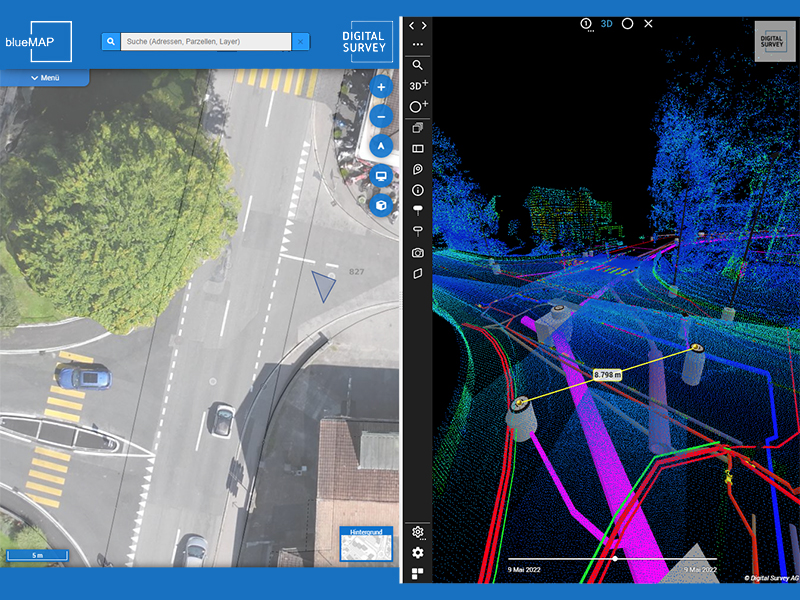Click the location pin marker tool
800x600 pixels.
[x=417, y=169]
